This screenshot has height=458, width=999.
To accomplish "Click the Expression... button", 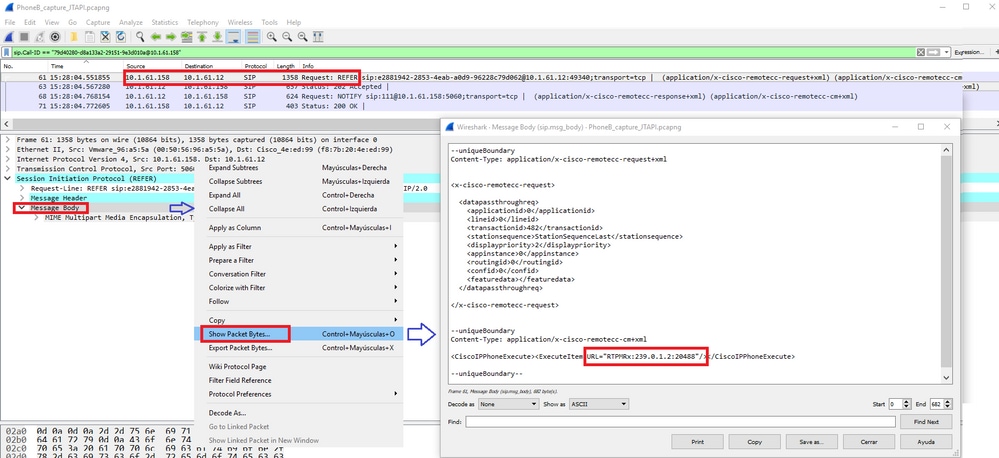I will coord(968,52).
